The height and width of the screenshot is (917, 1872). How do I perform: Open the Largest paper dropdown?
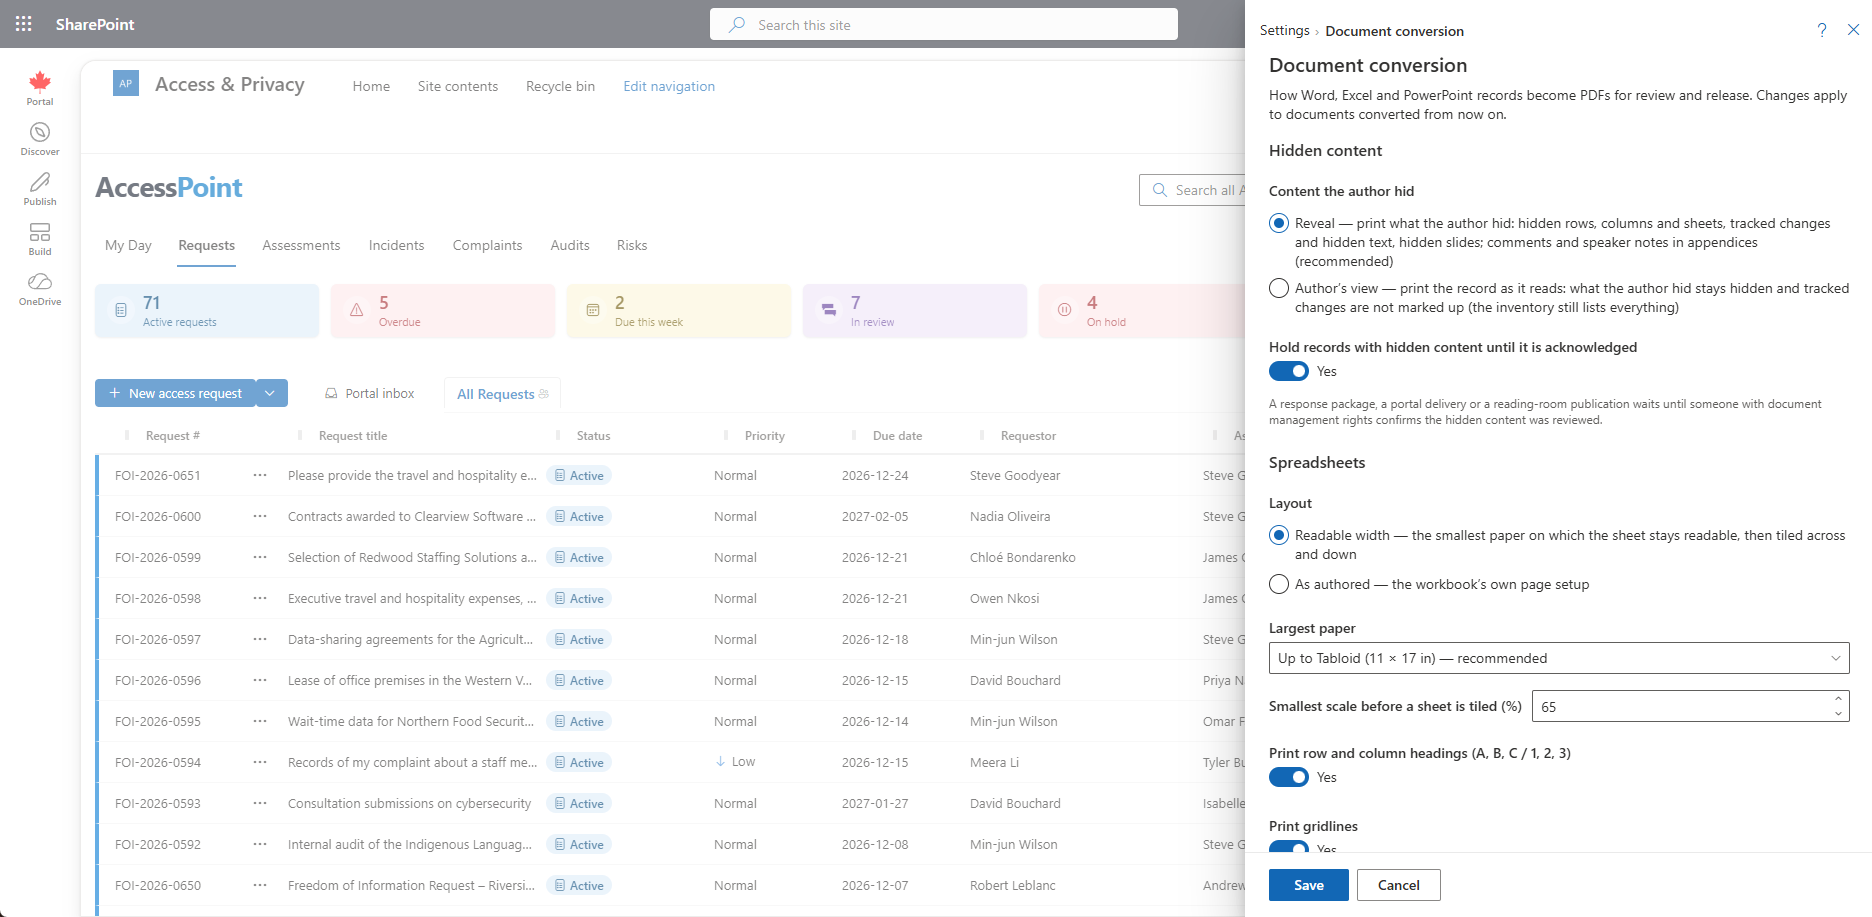click(x=1559, y=658)
